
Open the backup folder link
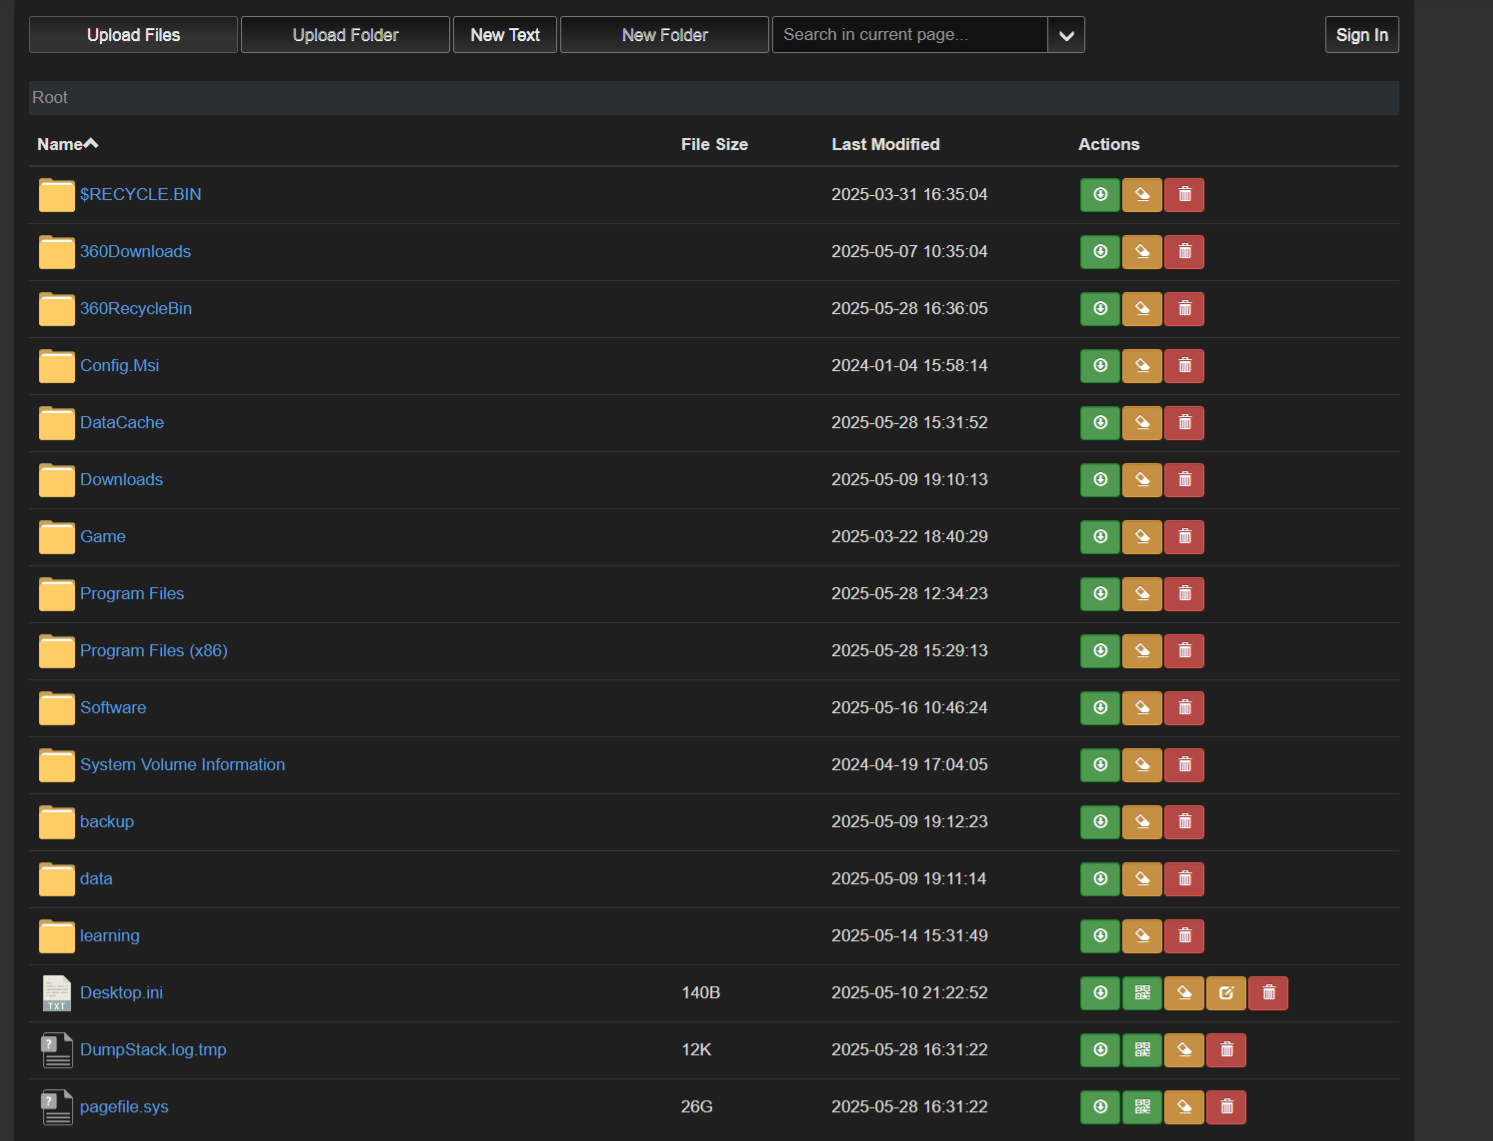[107, 822]
